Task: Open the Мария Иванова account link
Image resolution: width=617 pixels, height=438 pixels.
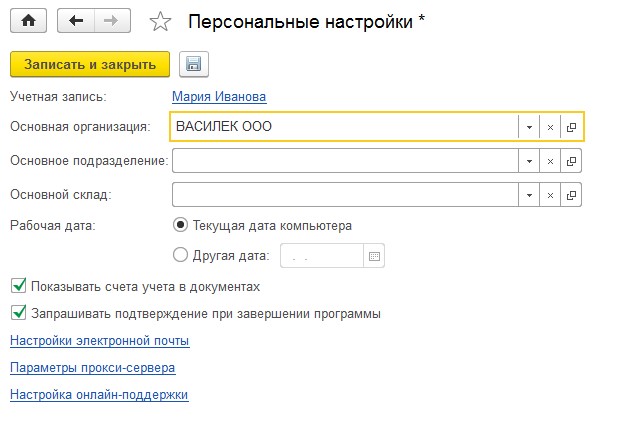Action: [219, 96]
